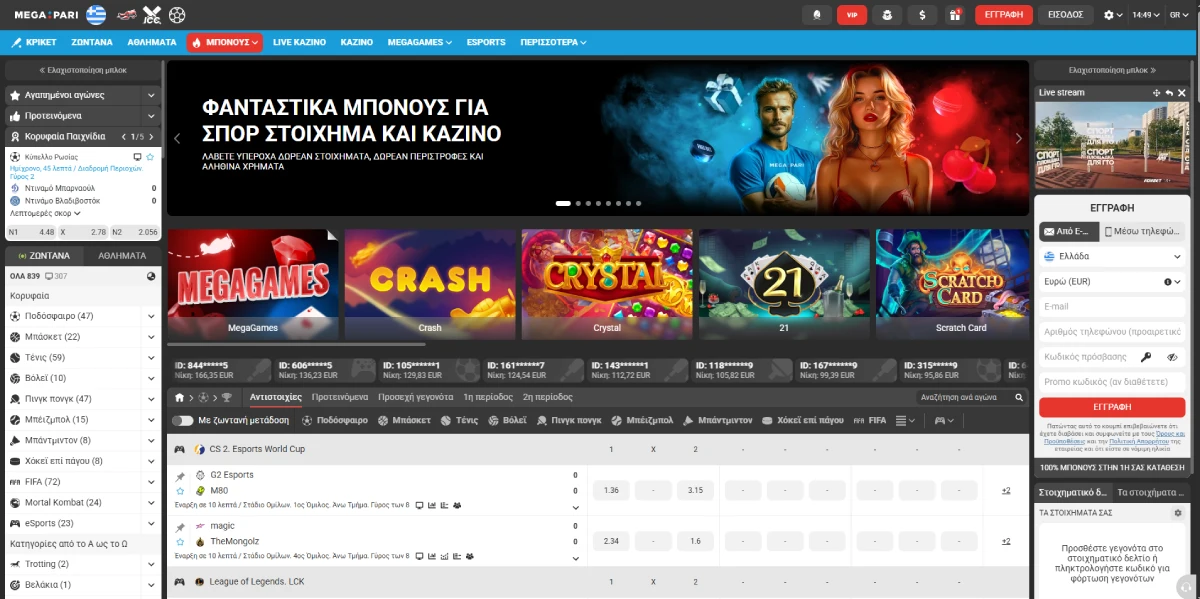
Task: Favorite Κύπελλο Ρωσίας with the star
Action: pyautogui.click(x=150, y=157)
